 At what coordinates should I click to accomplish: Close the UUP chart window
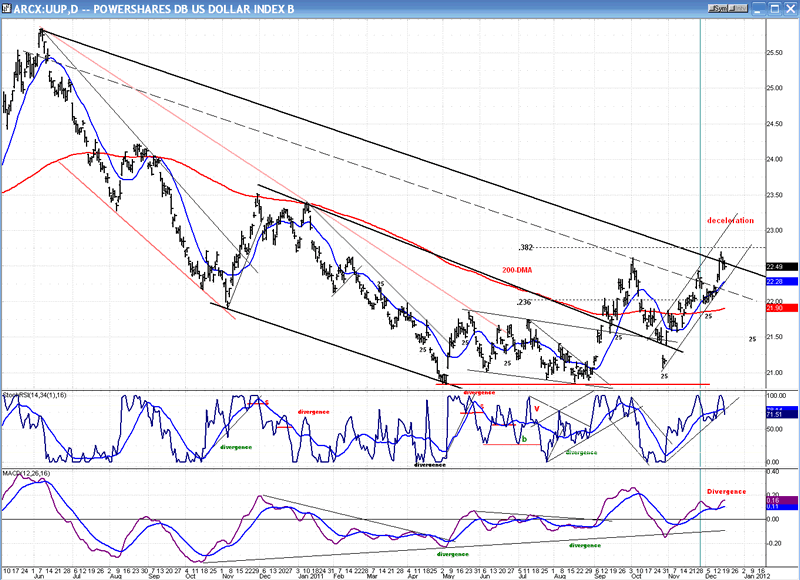(790, 8)
